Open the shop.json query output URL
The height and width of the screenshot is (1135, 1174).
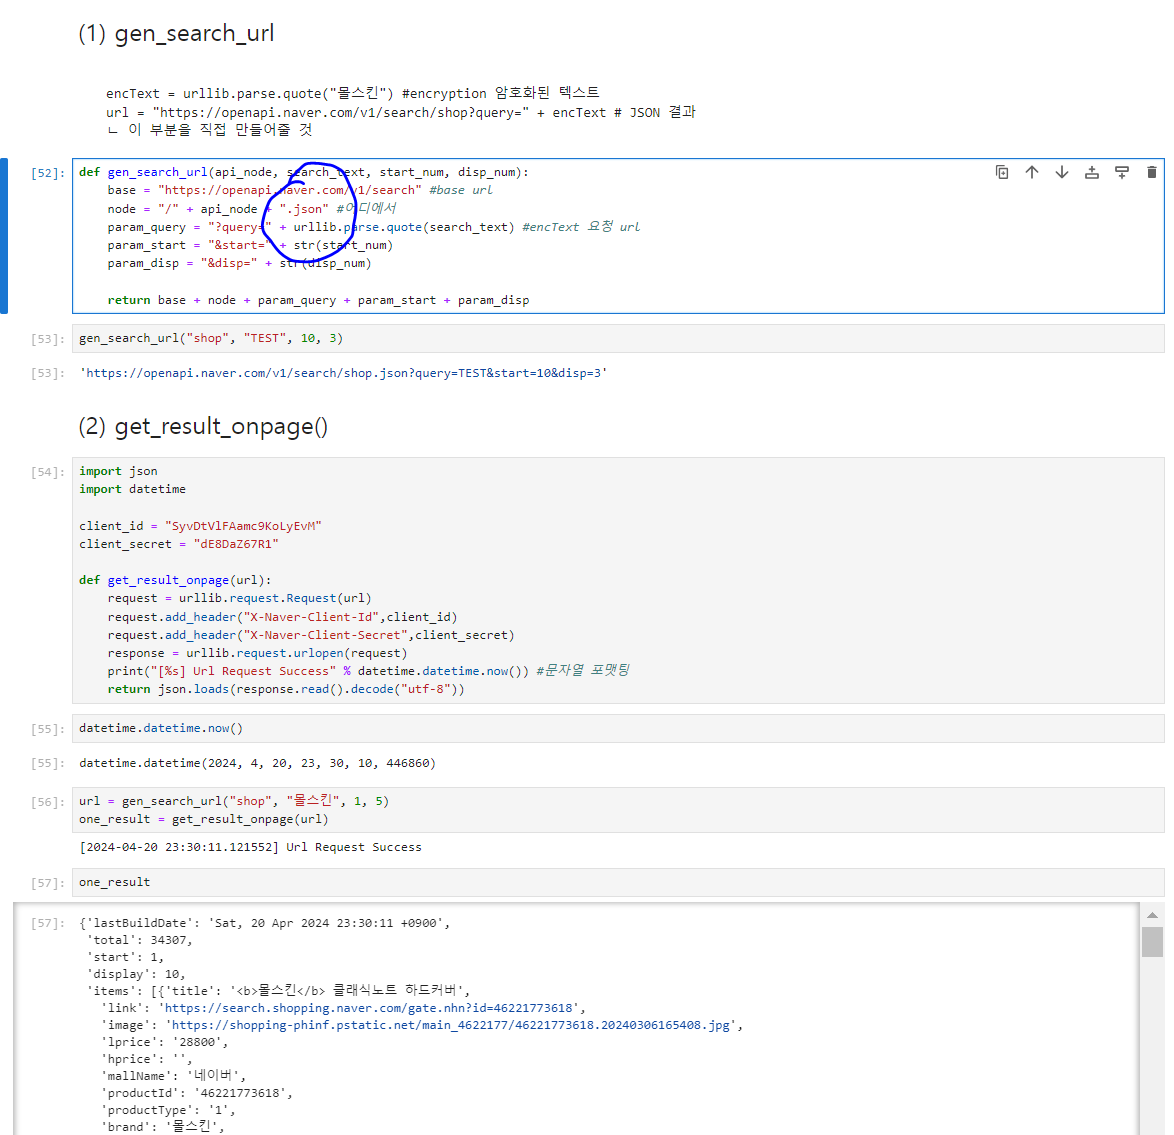pos(343,373)
